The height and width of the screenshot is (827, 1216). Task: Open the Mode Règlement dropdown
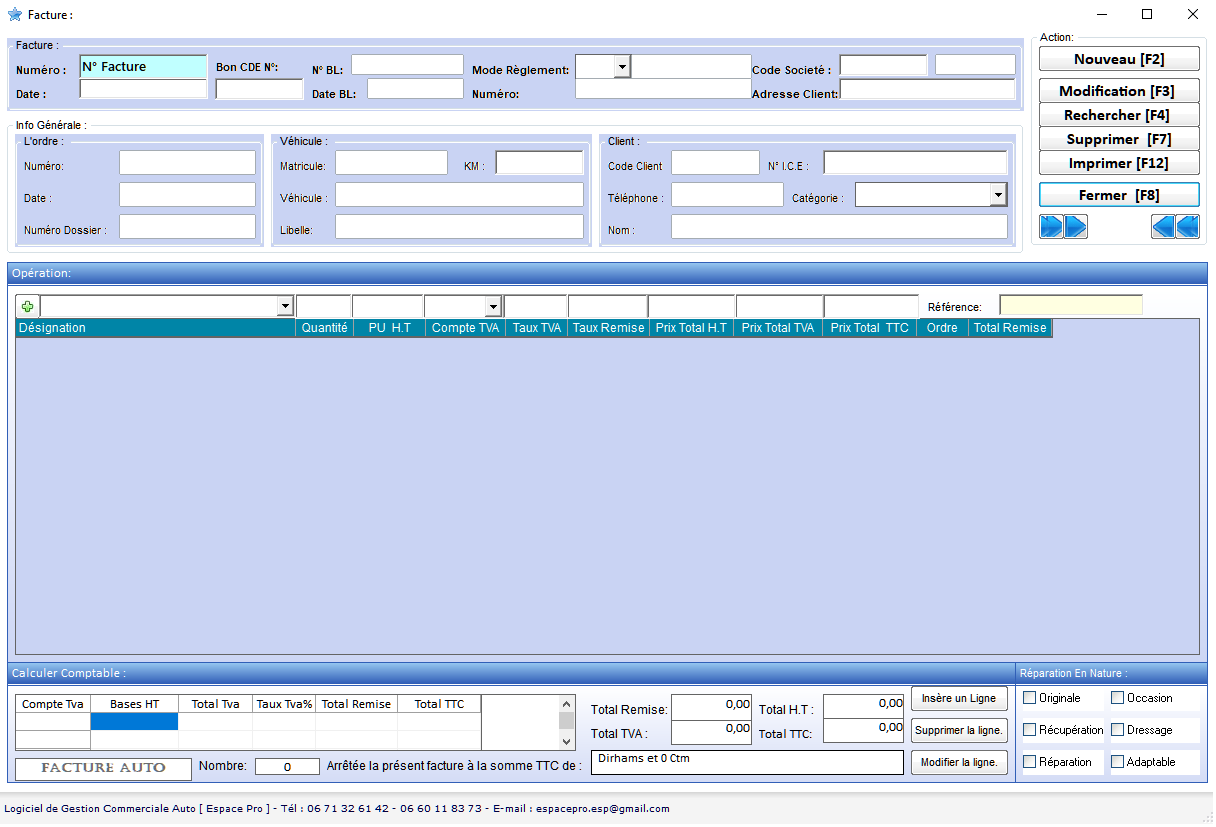point(622,66)
